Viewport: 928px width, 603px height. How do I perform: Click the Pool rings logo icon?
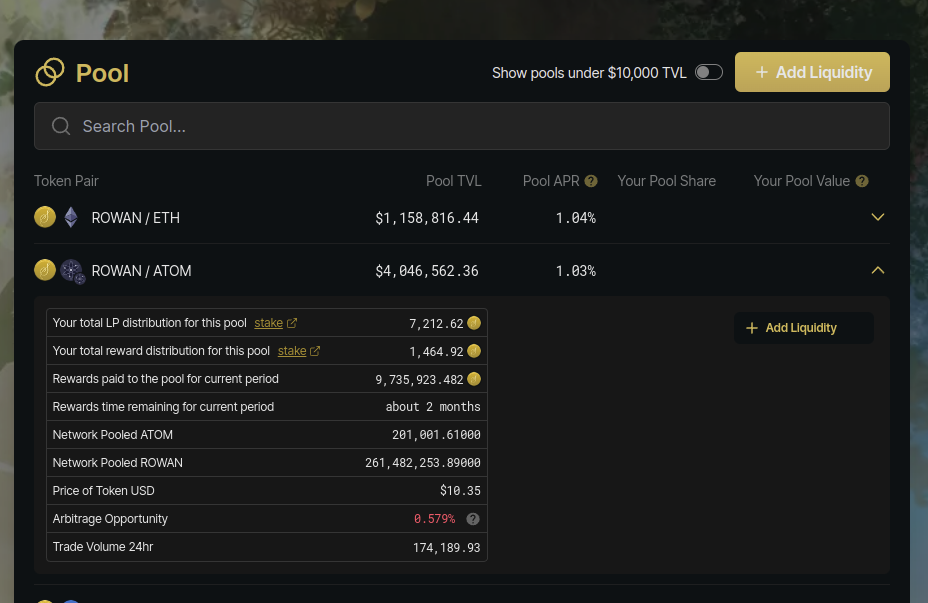click(x=50, y=72)
